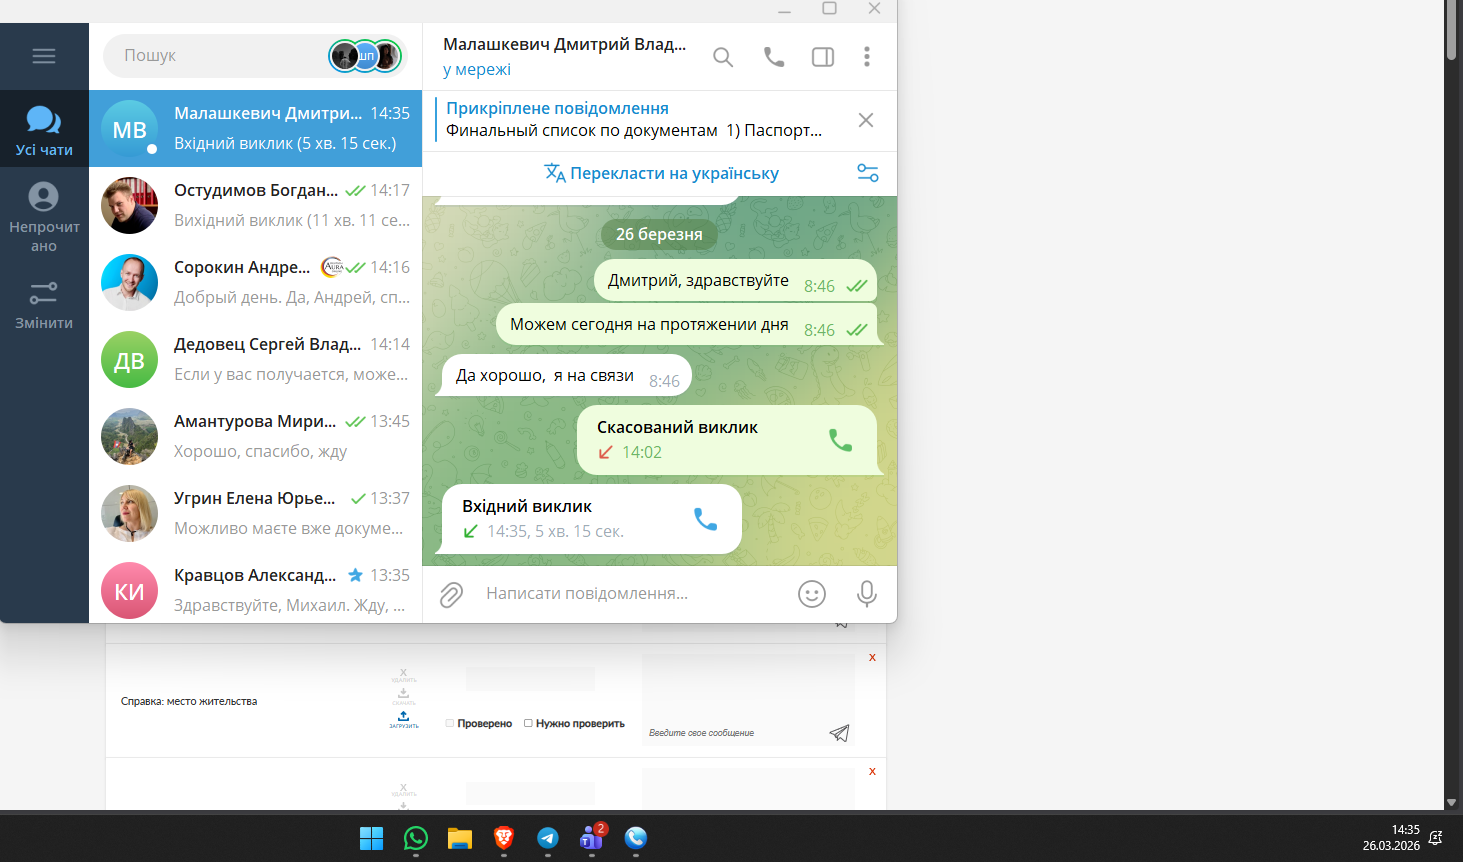Open translation settings sliders icon

pyautogui.click(x=868, y=173)
